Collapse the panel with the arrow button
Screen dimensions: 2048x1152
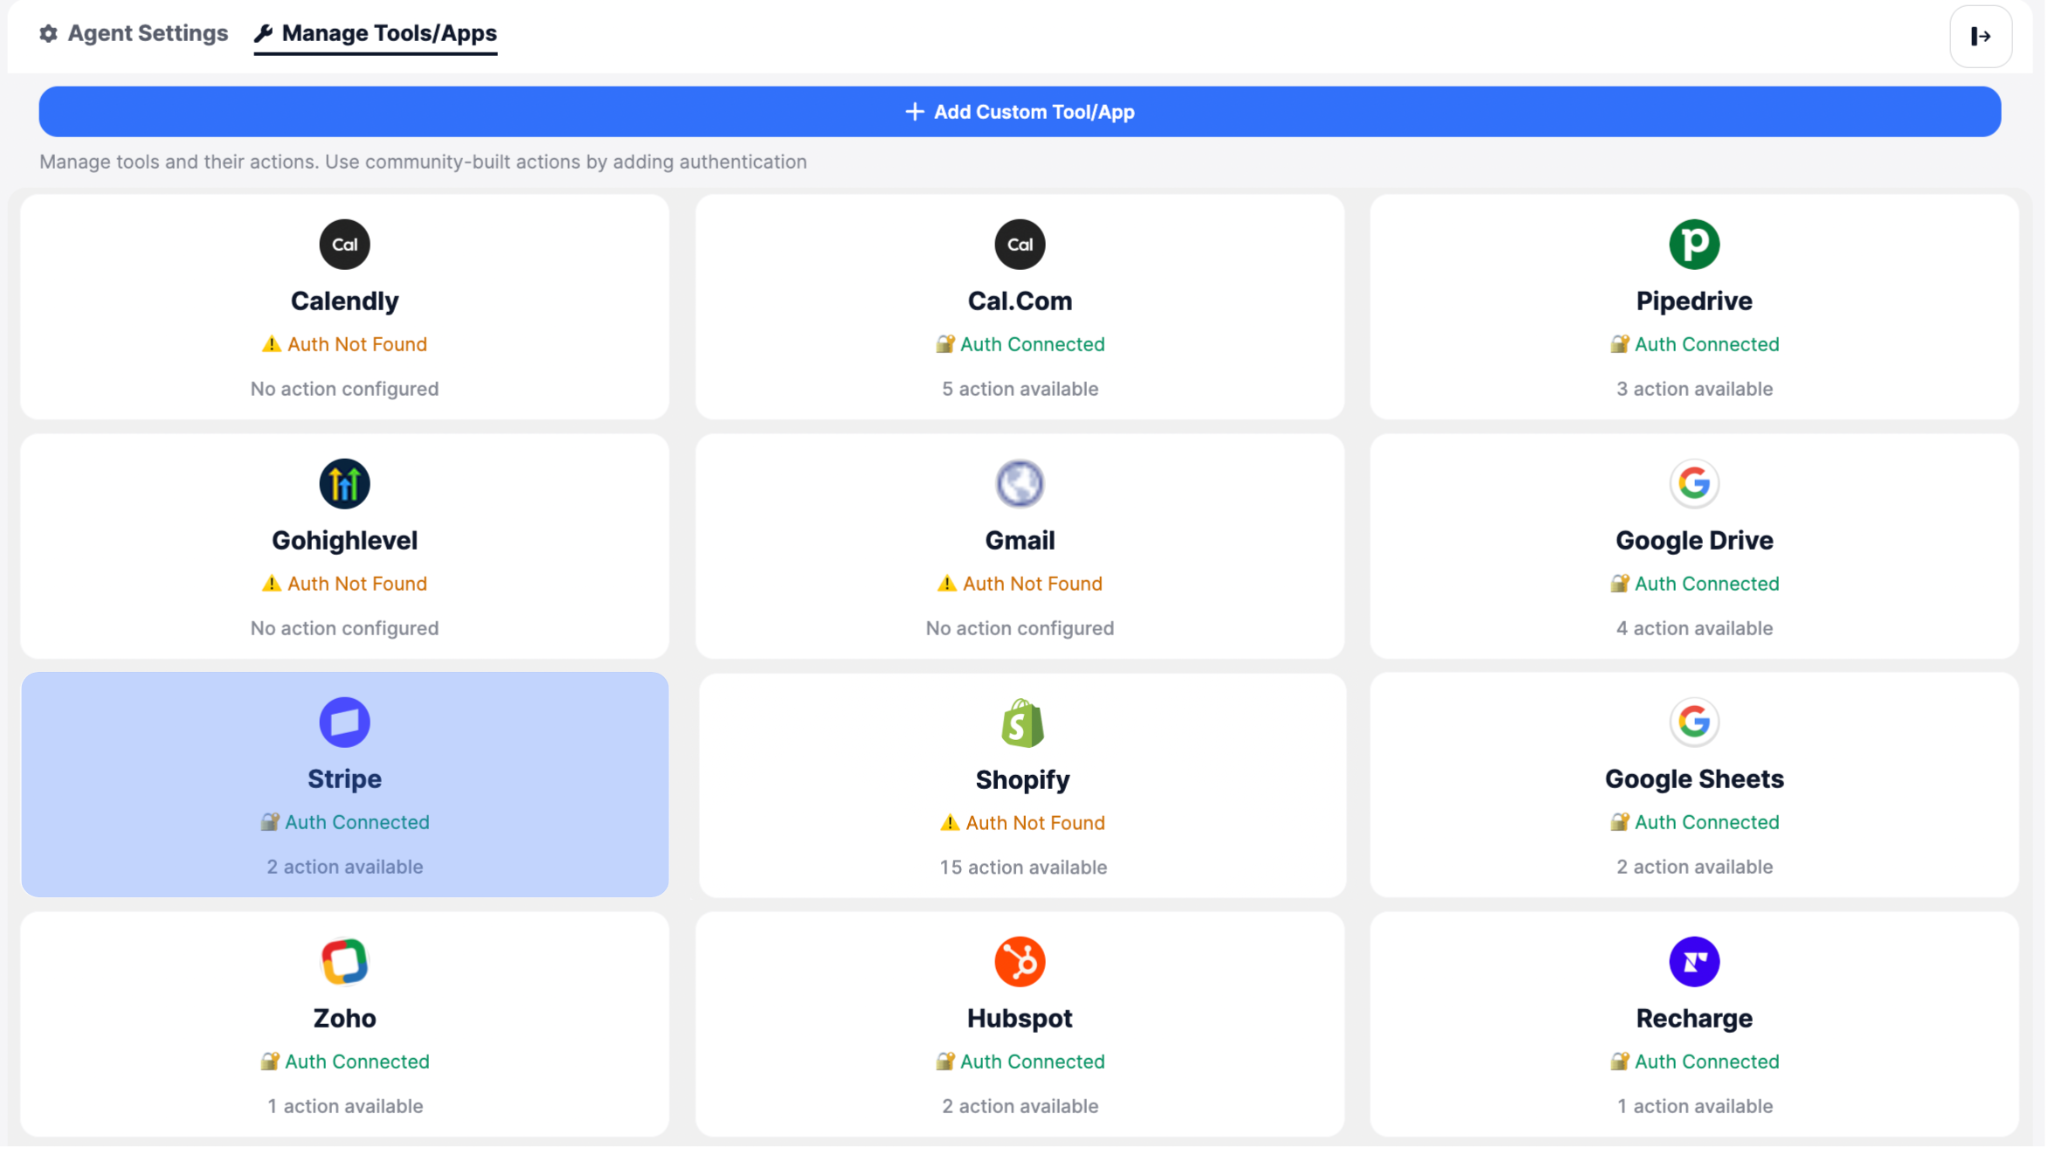1979,37
